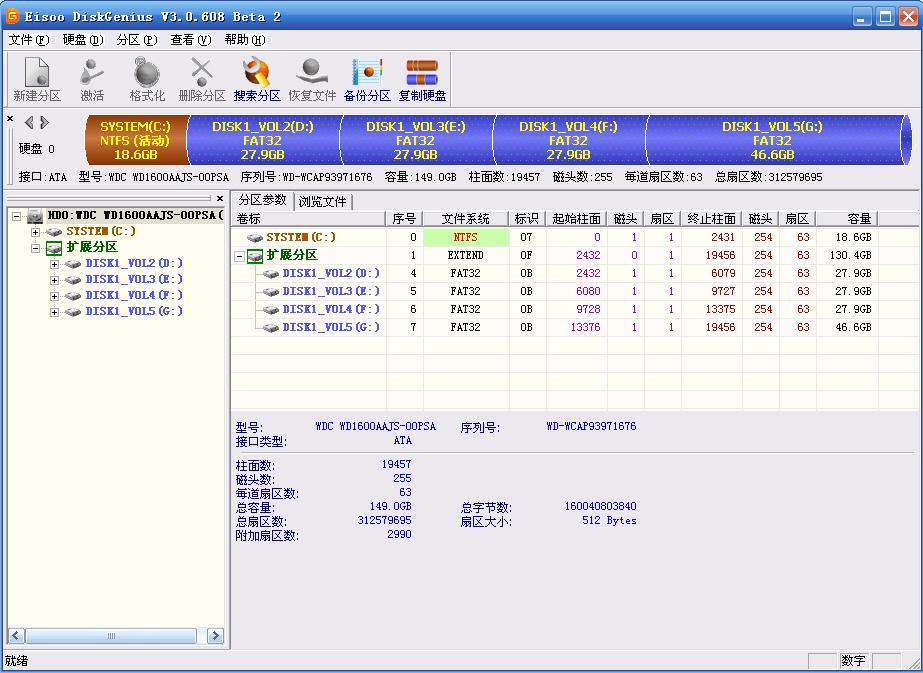Click the tree panel horizontal scrollbar right arrow
Viewport: 923px width, 673px height.
point(213,635)
